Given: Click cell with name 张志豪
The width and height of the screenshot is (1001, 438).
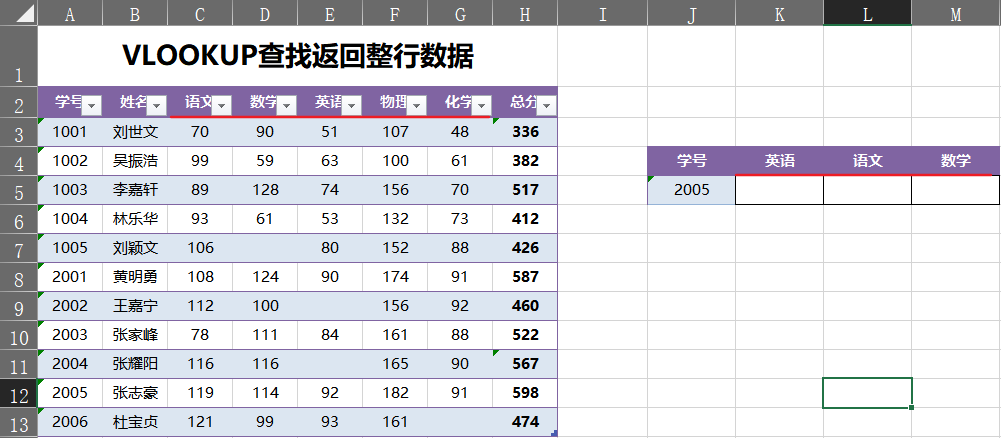Looking at the screenshot, I should 135,393.
